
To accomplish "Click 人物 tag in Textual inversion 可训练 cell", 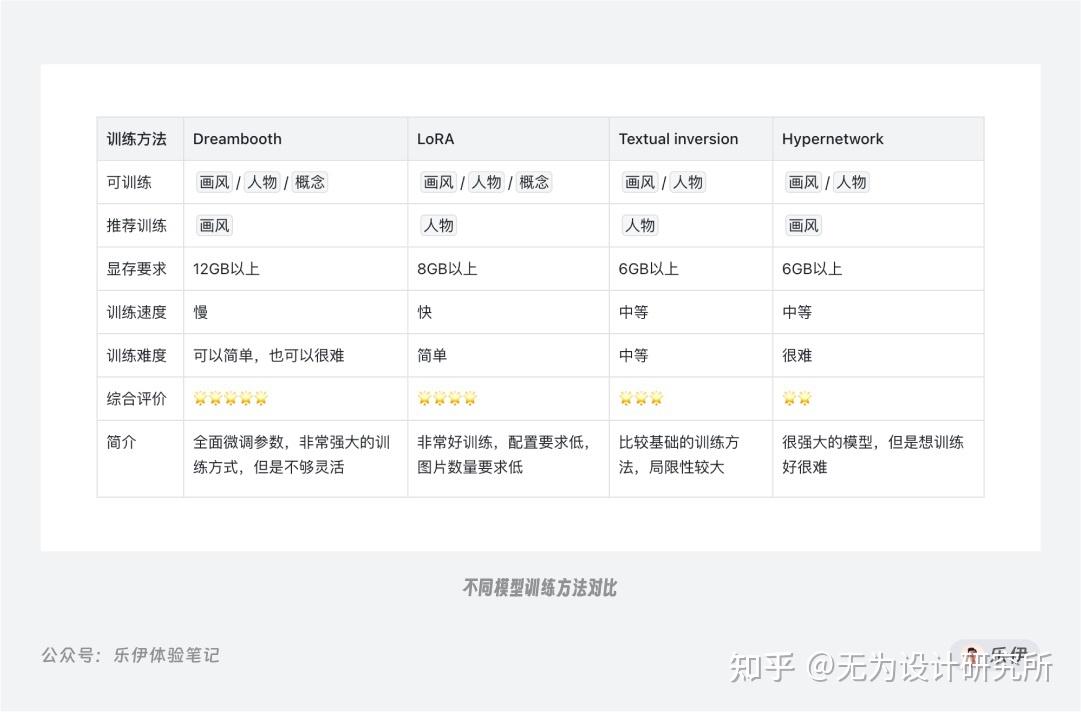I will (687, 183).
